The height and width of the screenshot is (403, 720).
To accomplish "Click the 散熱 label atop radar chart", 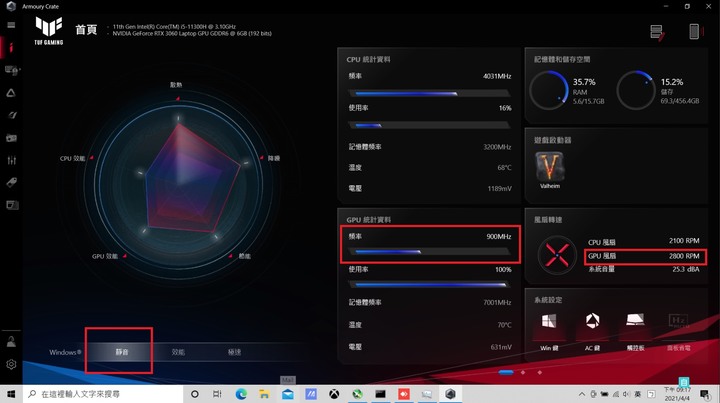I will [176, 85].
